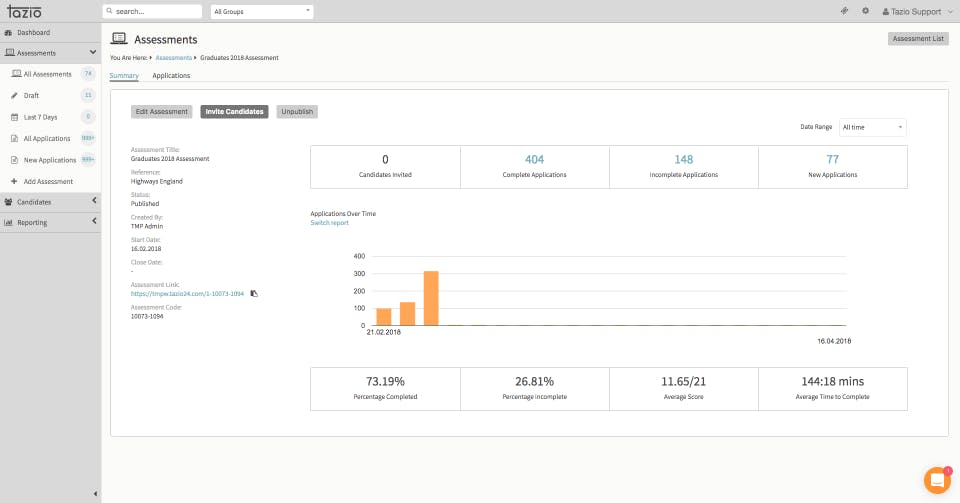Click the Graduates 2018 Assessment breadcrumb text
Image resolution: width=960 pixels, height=503 pixels.
(x=239, y=58)
